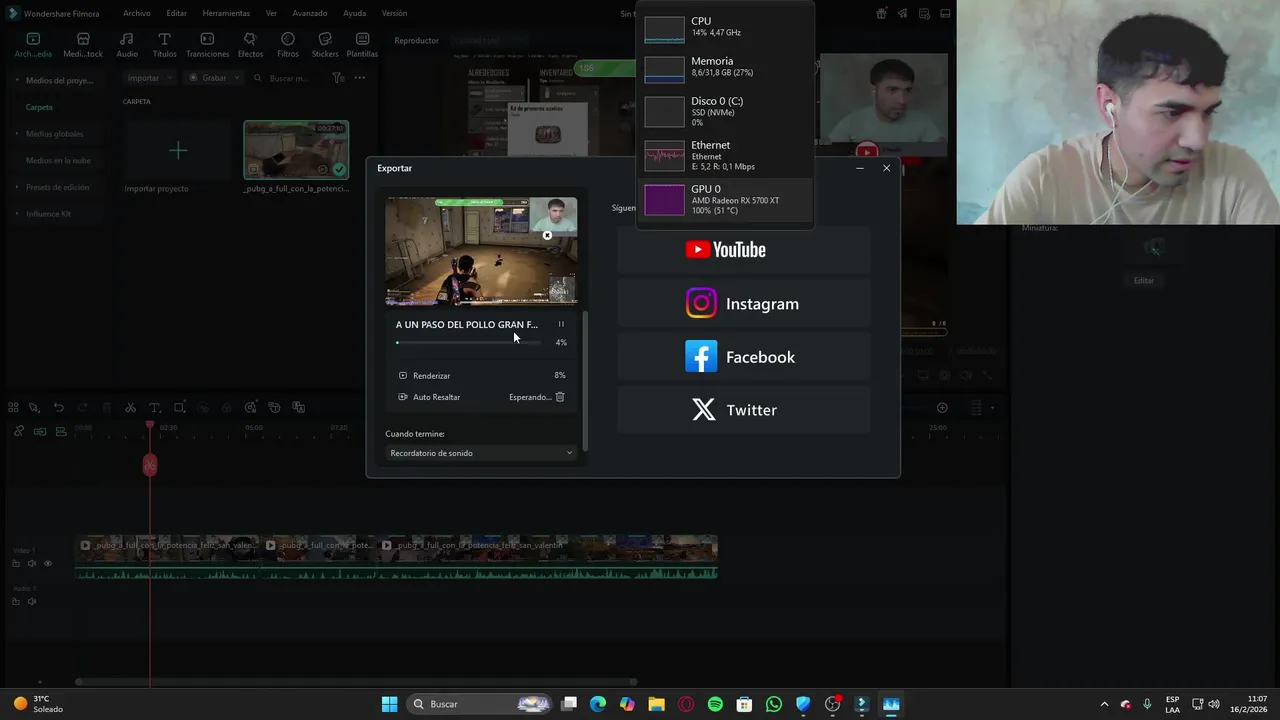1280x720 pixels.
Task: Open the Audio library tab
Action: click(x=127, y=45)
